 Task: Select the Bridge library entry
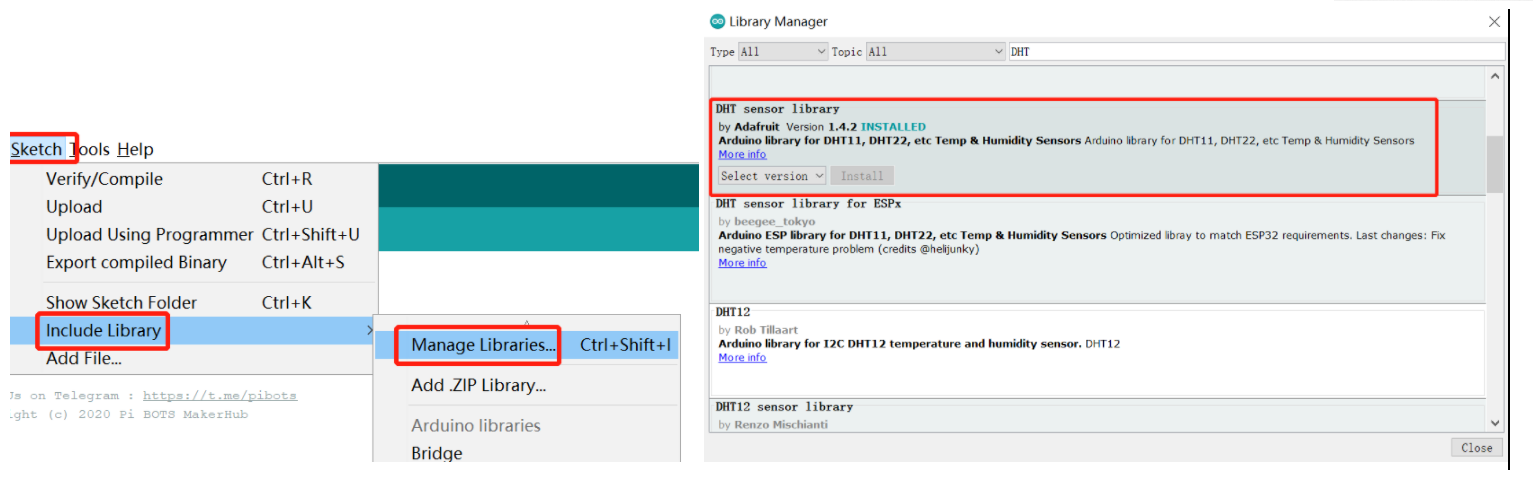pos(527,453)
